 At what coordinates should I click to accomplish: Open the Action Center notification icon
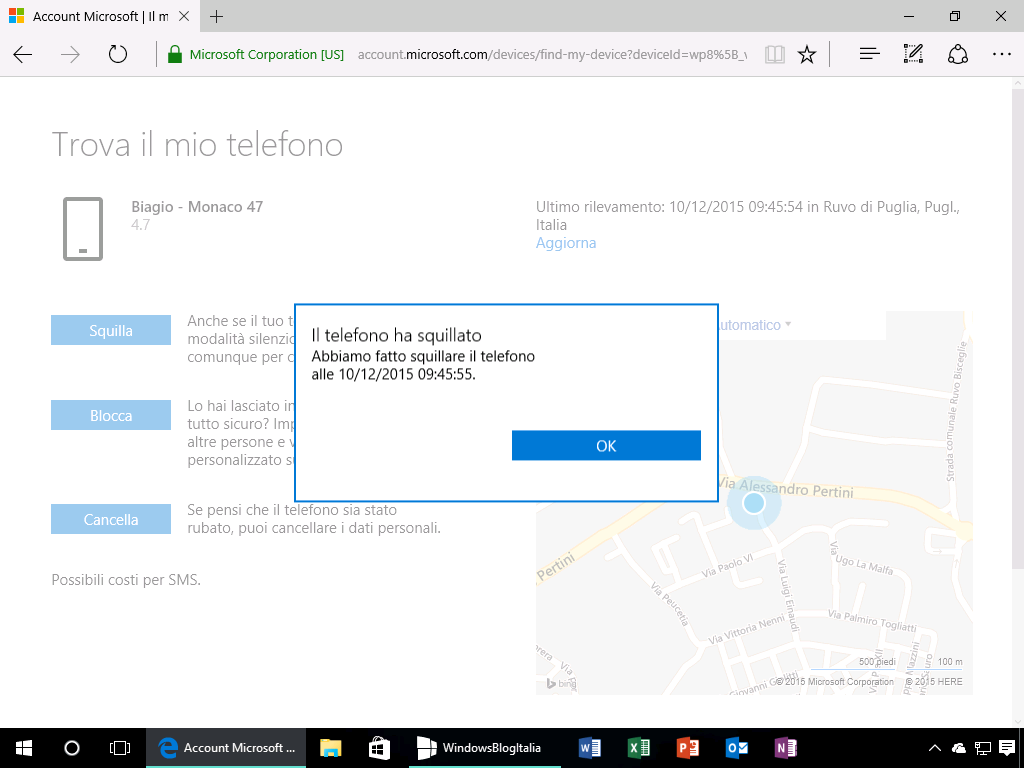(x=1007, y=748)
